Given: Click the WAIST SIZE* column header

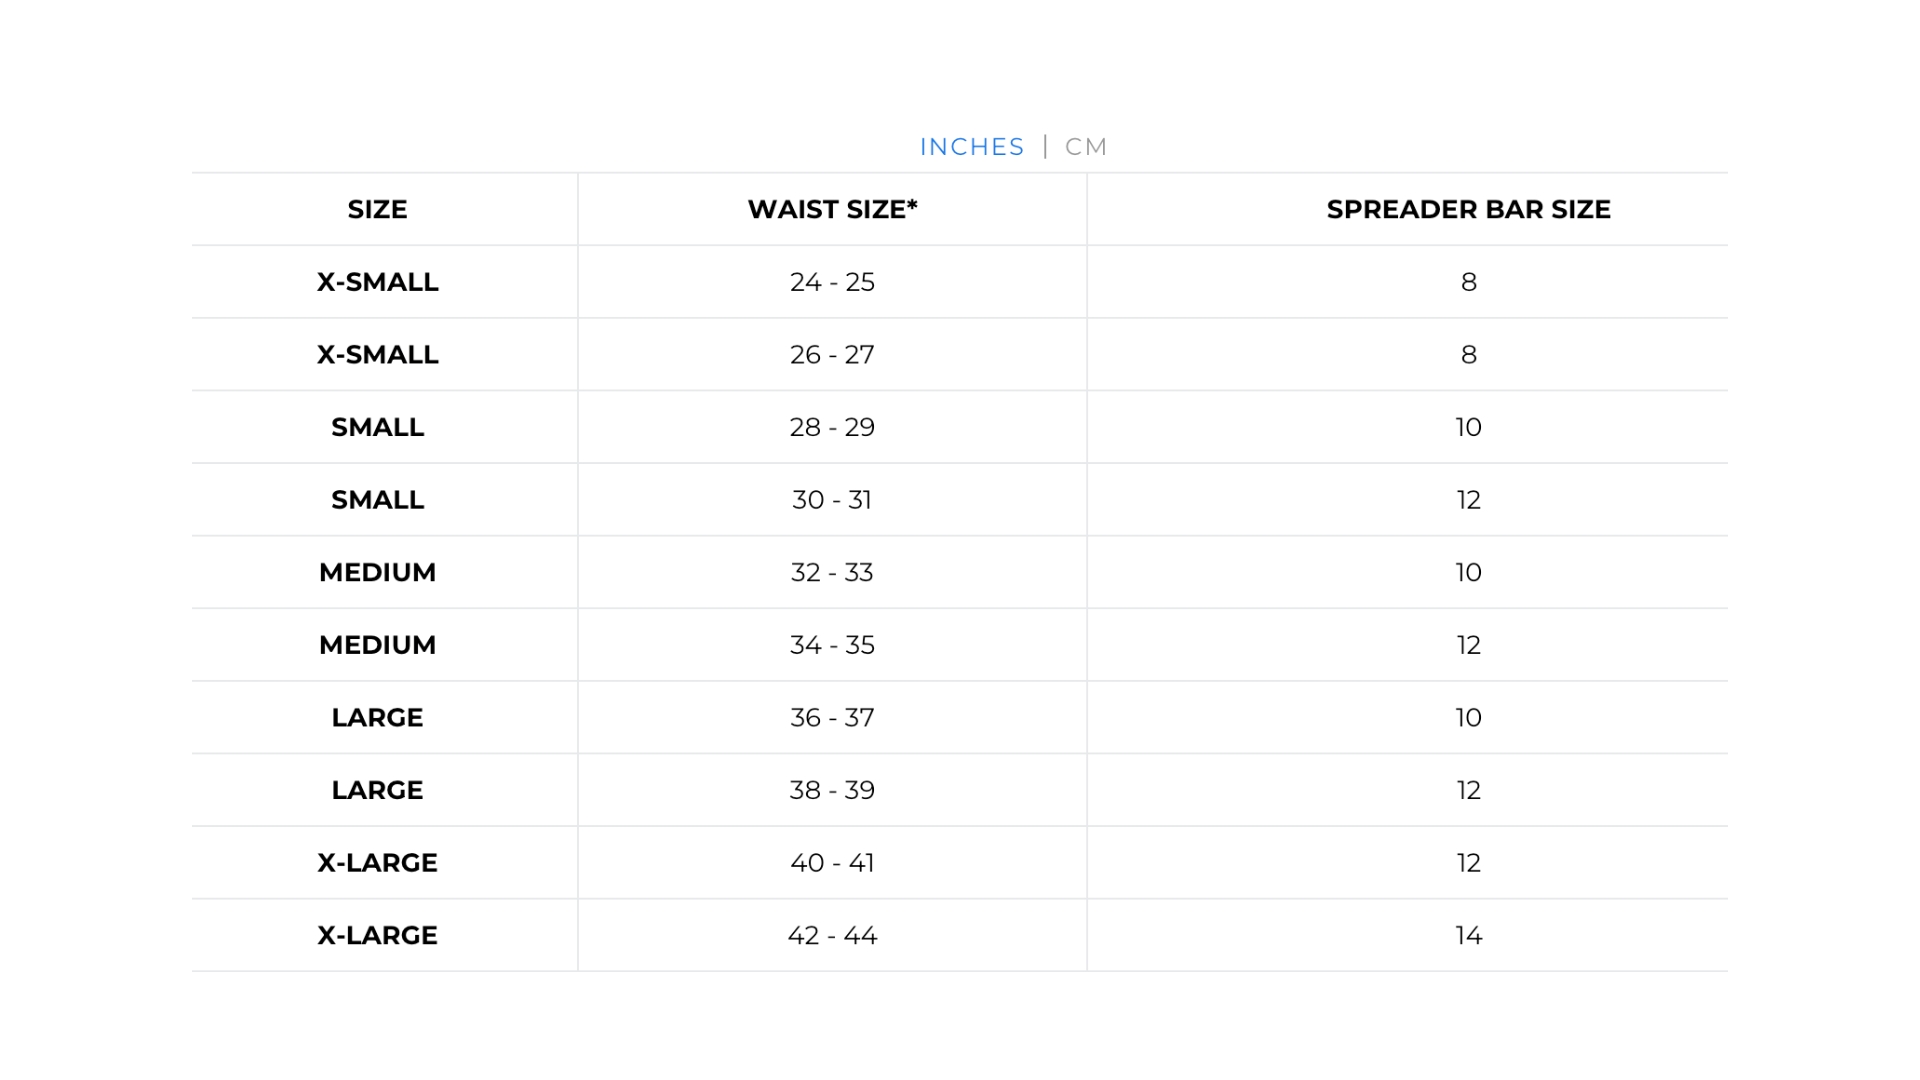Looking at the screenshot, I should point(832,209).
